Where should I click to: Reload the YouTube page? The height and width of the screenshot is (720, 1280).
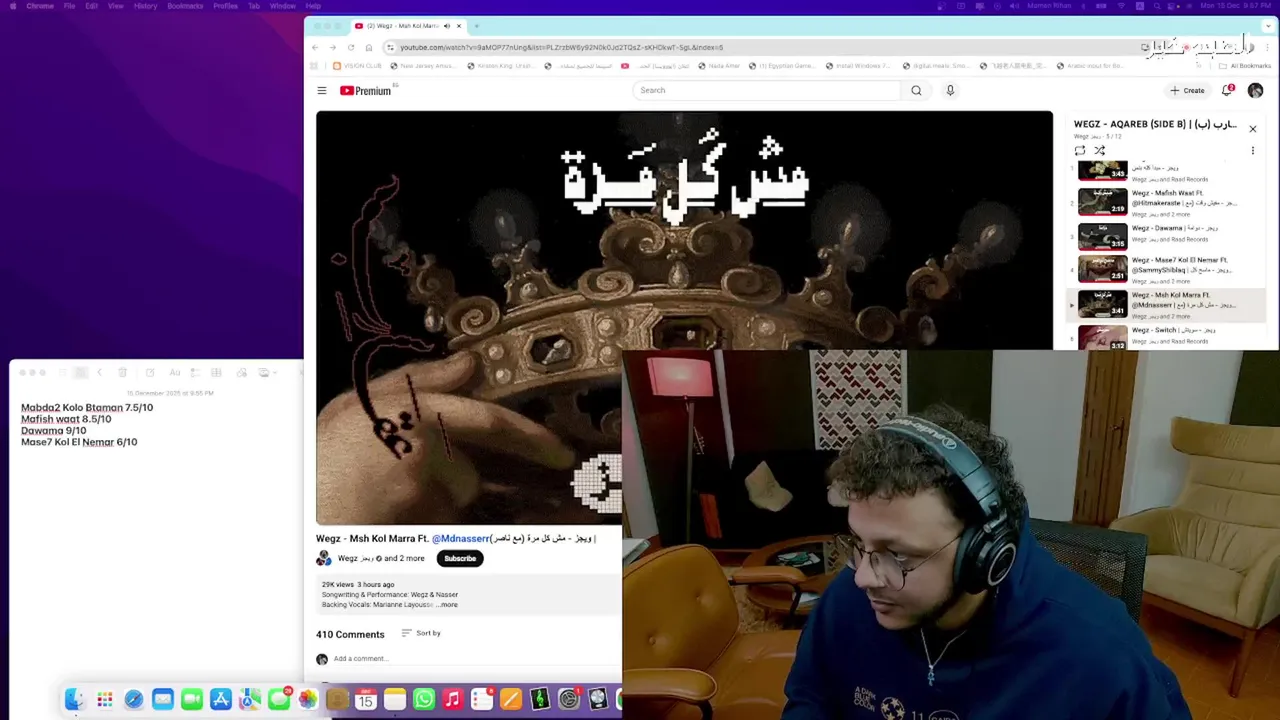(351, 47)
